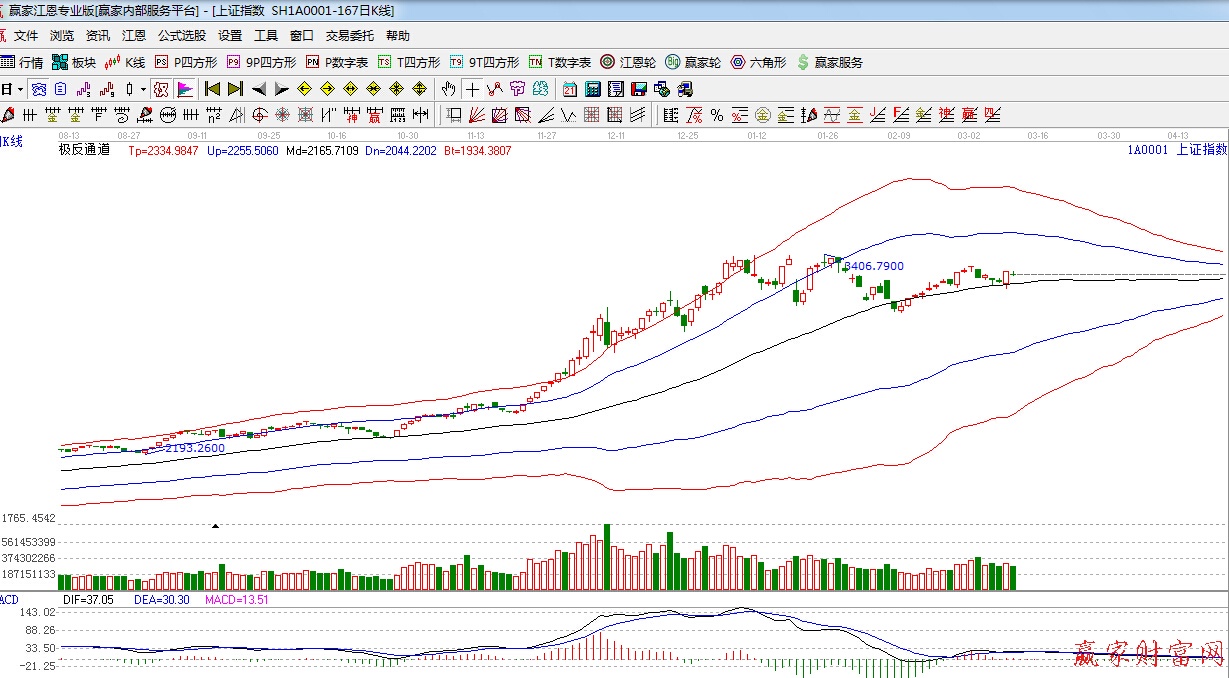Open the 公式选股 menu
The image size is (1229, 678).
[x=181, y=36]
